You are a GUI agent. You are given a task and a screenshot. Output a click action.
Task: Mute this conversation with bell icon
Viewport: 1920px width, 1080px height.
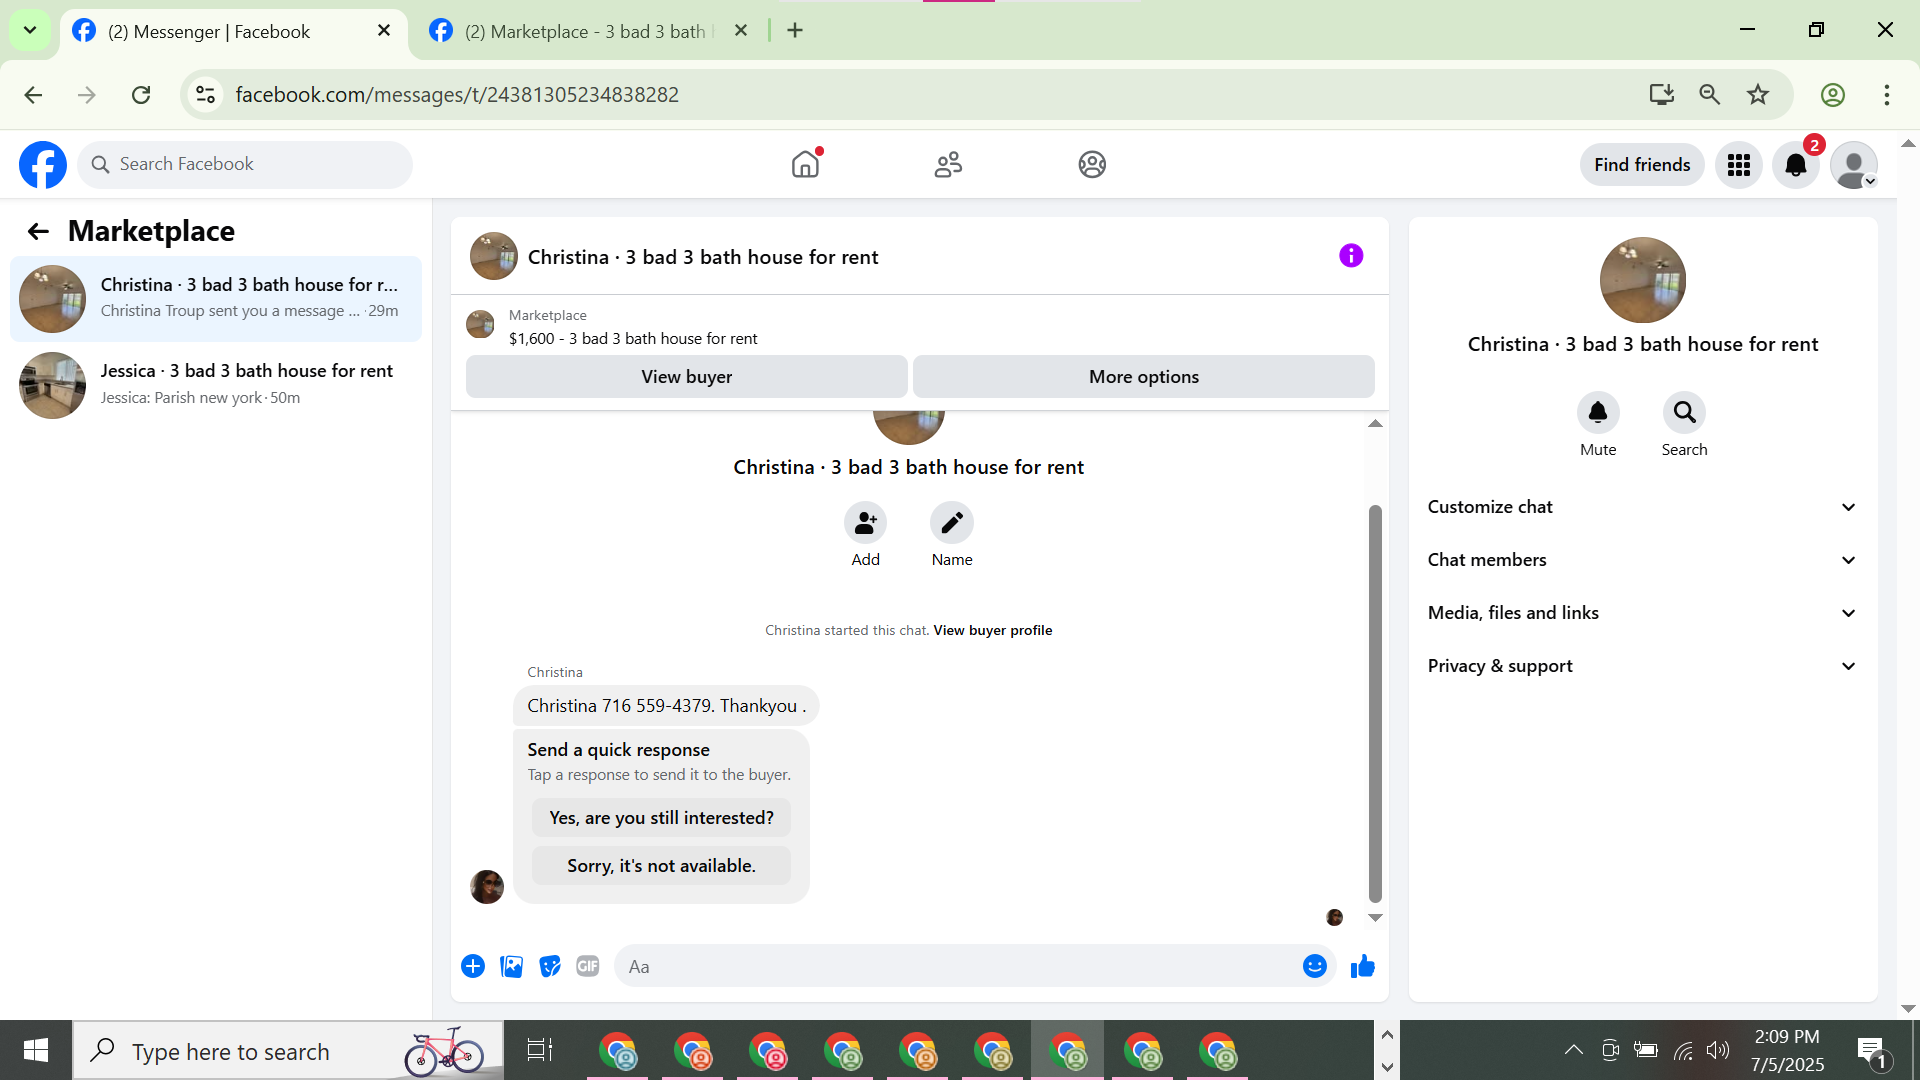tap(1597, 413)
